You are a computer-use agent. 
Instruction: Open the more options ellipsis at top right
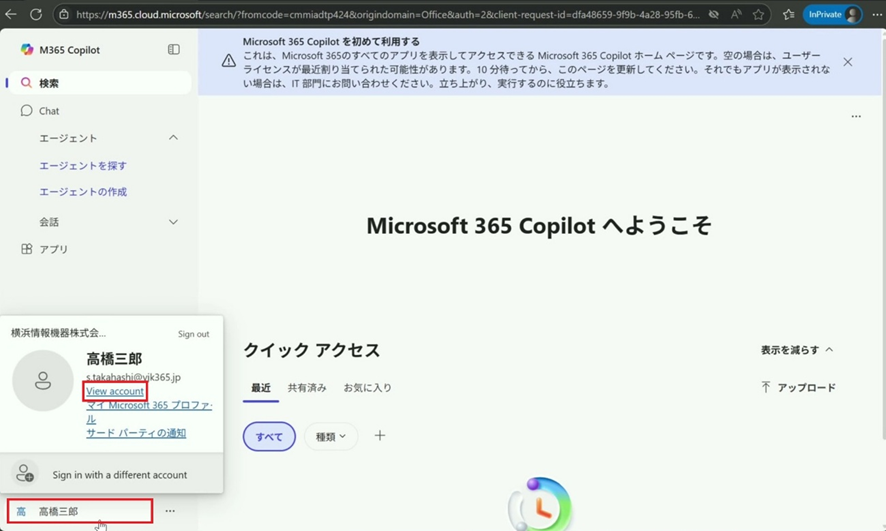click(856, 117)
